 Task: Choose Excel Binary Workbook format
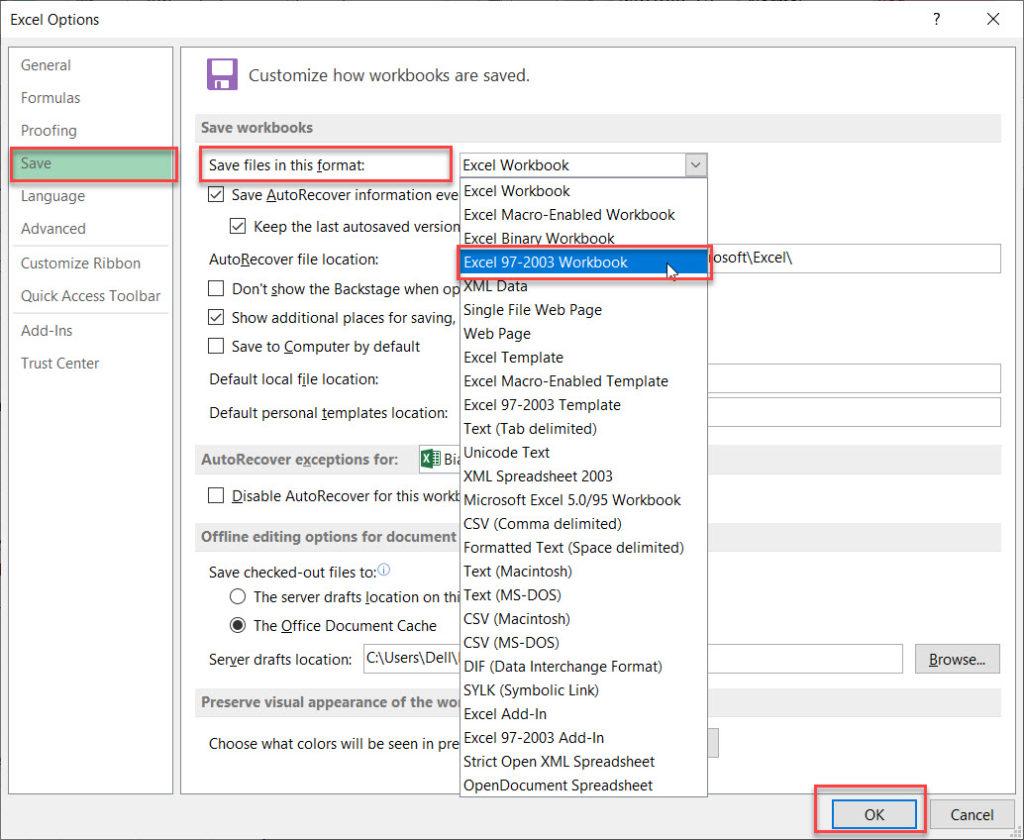[x=584, y=238]
